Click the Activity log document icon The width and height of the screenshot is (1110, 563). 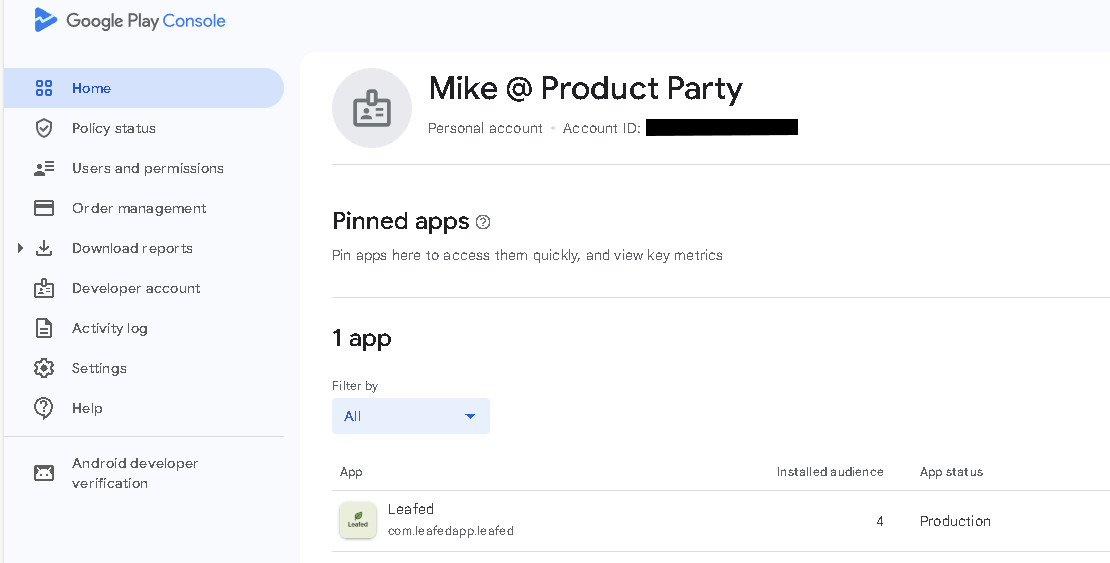(44, 328)
